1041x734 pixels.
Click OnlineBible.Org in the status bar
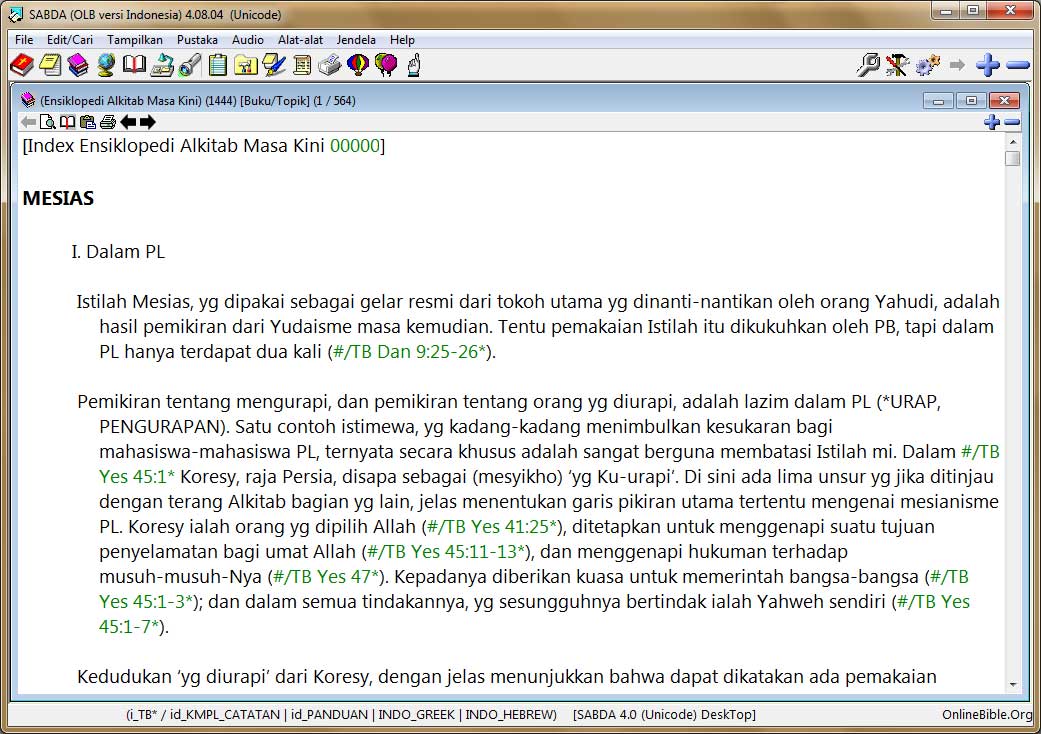[987, 715]
